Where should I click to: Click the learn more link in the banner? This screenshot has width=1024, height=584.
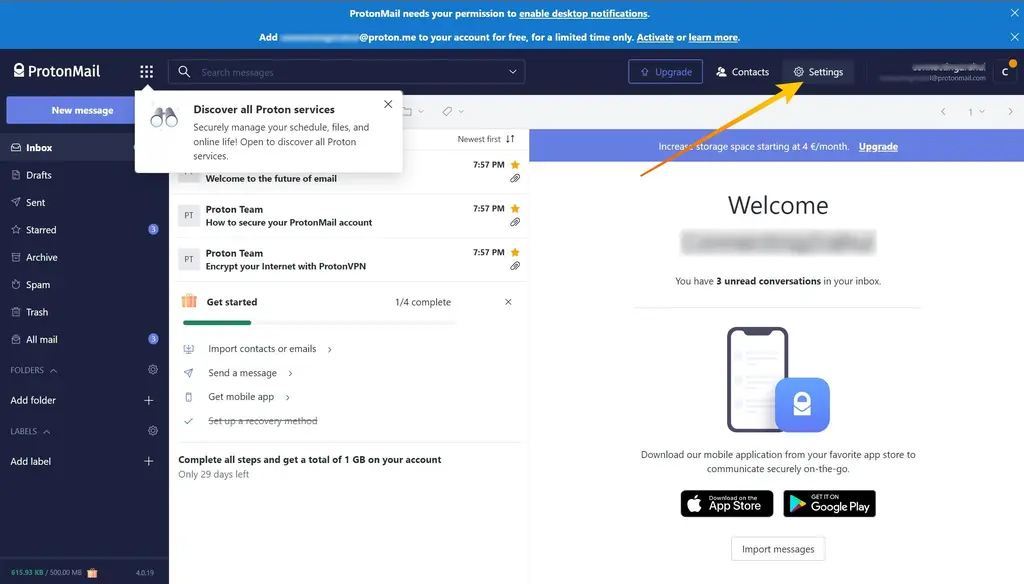(x=713, y=37)
